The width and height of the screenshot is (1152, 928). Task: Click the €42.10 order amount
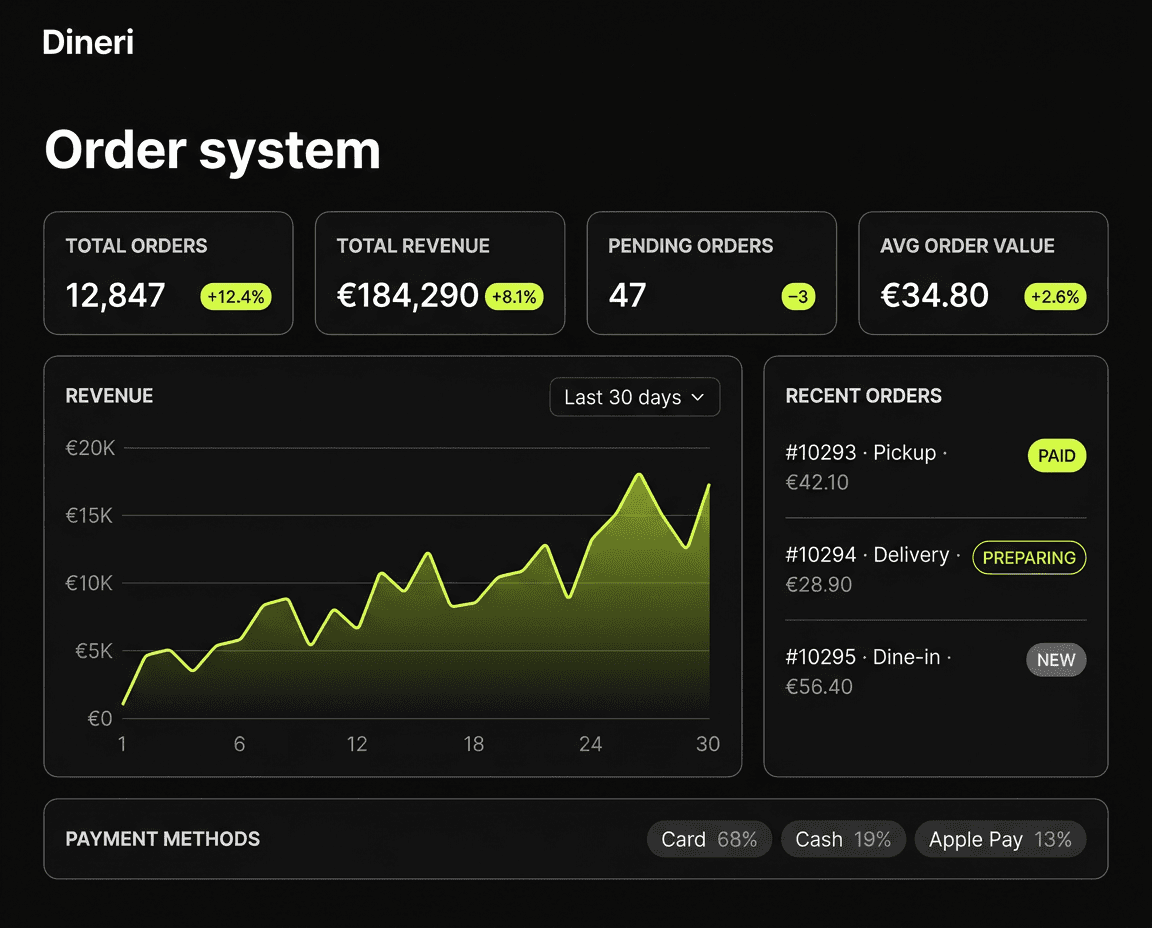817,482
